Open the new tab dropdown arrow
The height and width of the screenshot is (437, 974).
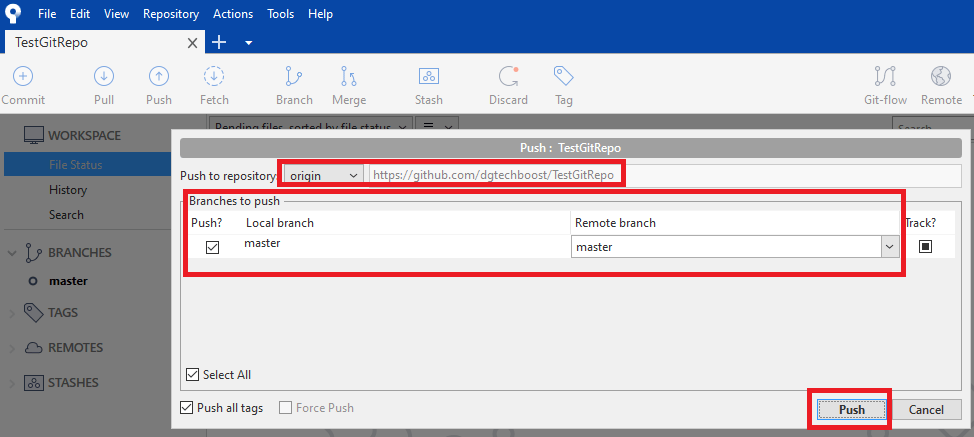248,42
